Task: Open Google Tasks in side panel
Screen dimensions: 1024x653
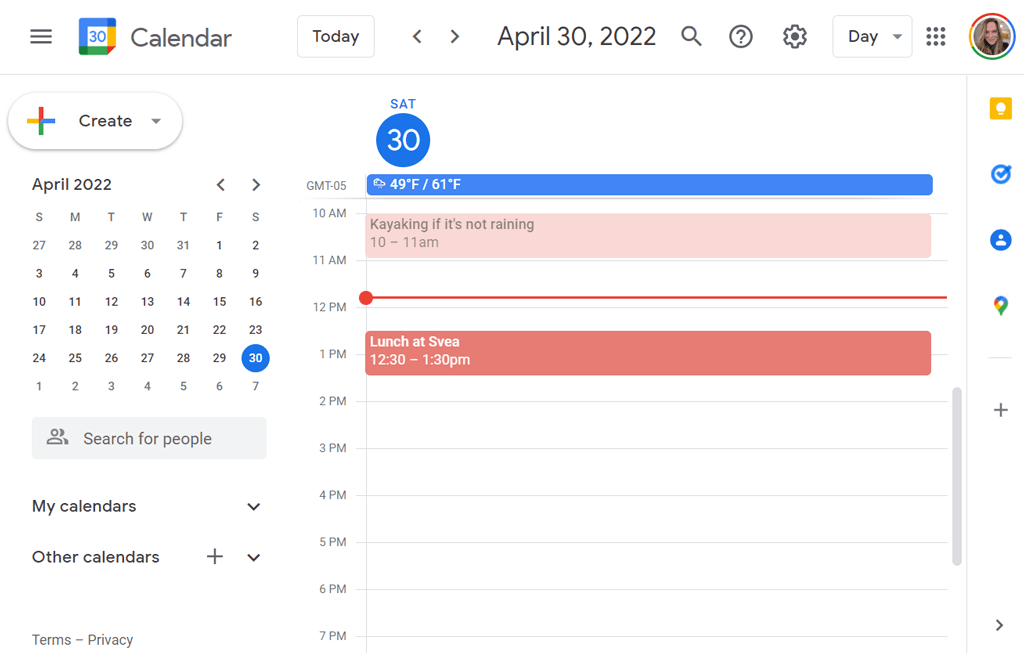Action: (1000, 174)
